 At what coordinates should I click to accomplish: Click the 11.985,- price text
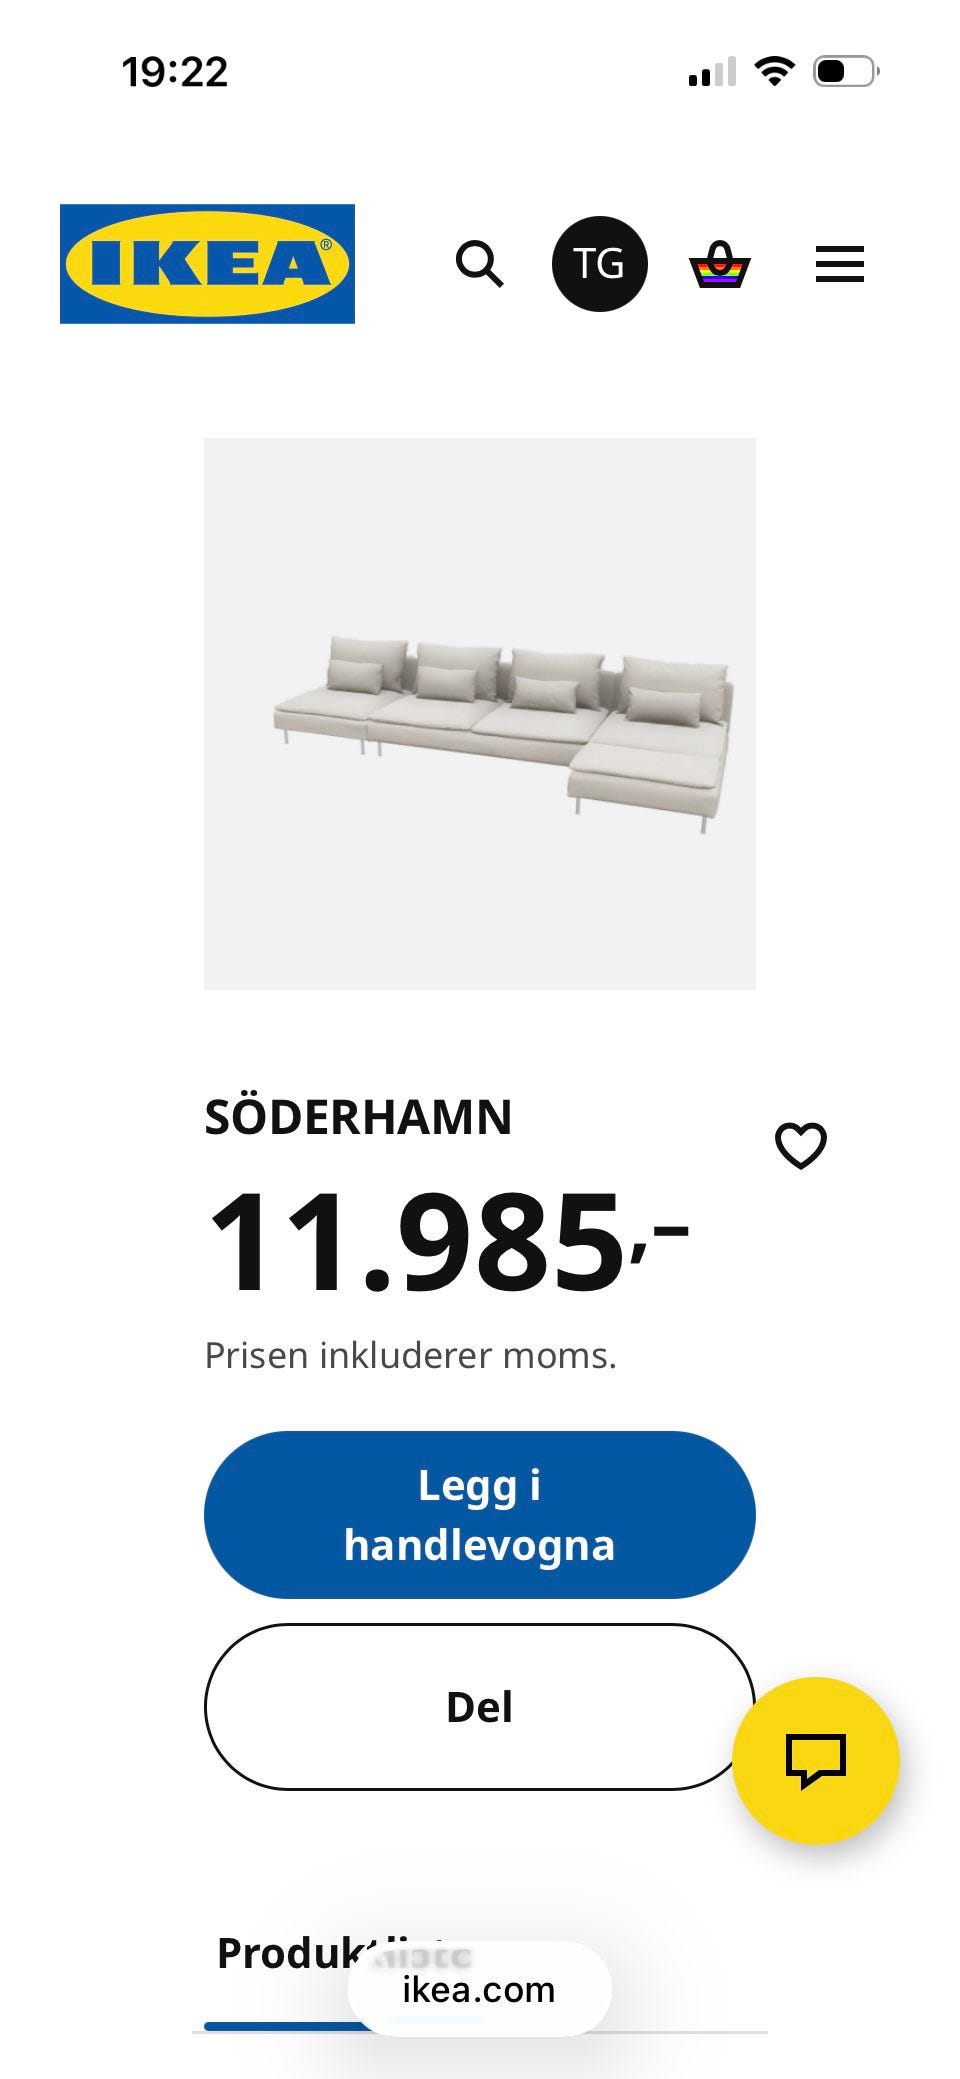445,1244
